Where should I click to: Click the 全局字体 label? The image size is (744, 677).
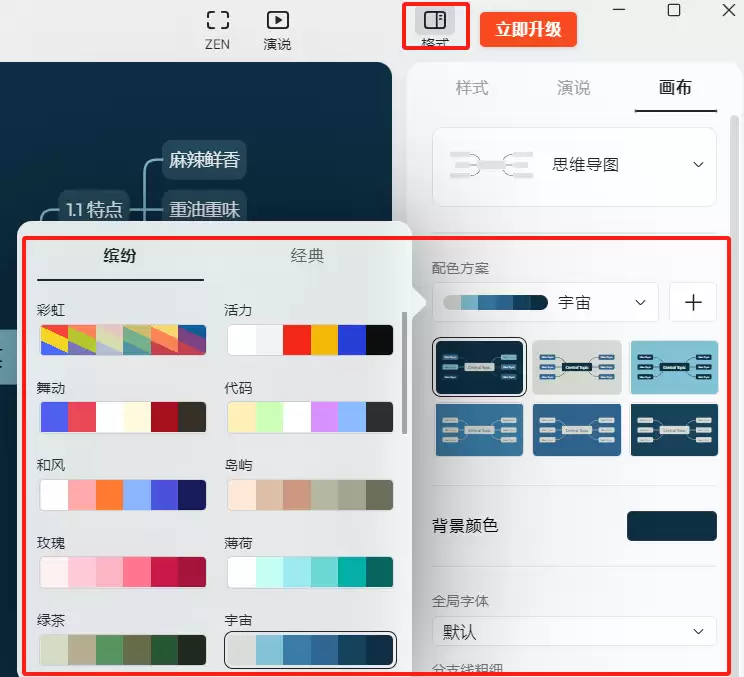460,601
